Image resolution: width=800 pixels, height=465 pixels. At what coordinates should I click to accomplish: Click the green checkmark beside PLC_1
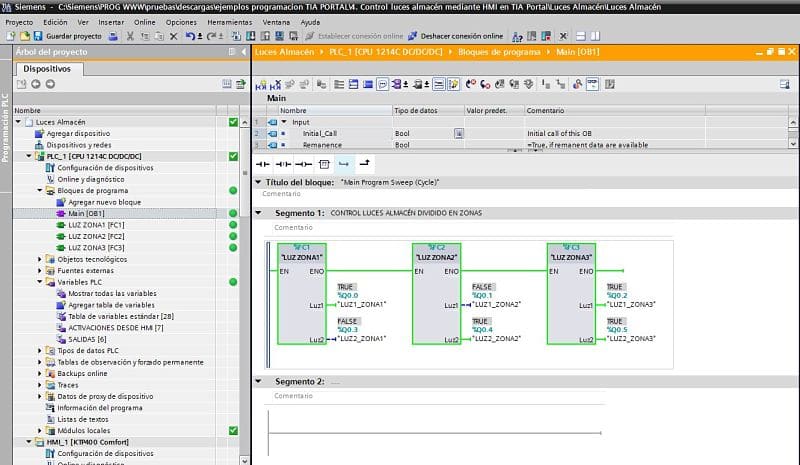[233, 156]
